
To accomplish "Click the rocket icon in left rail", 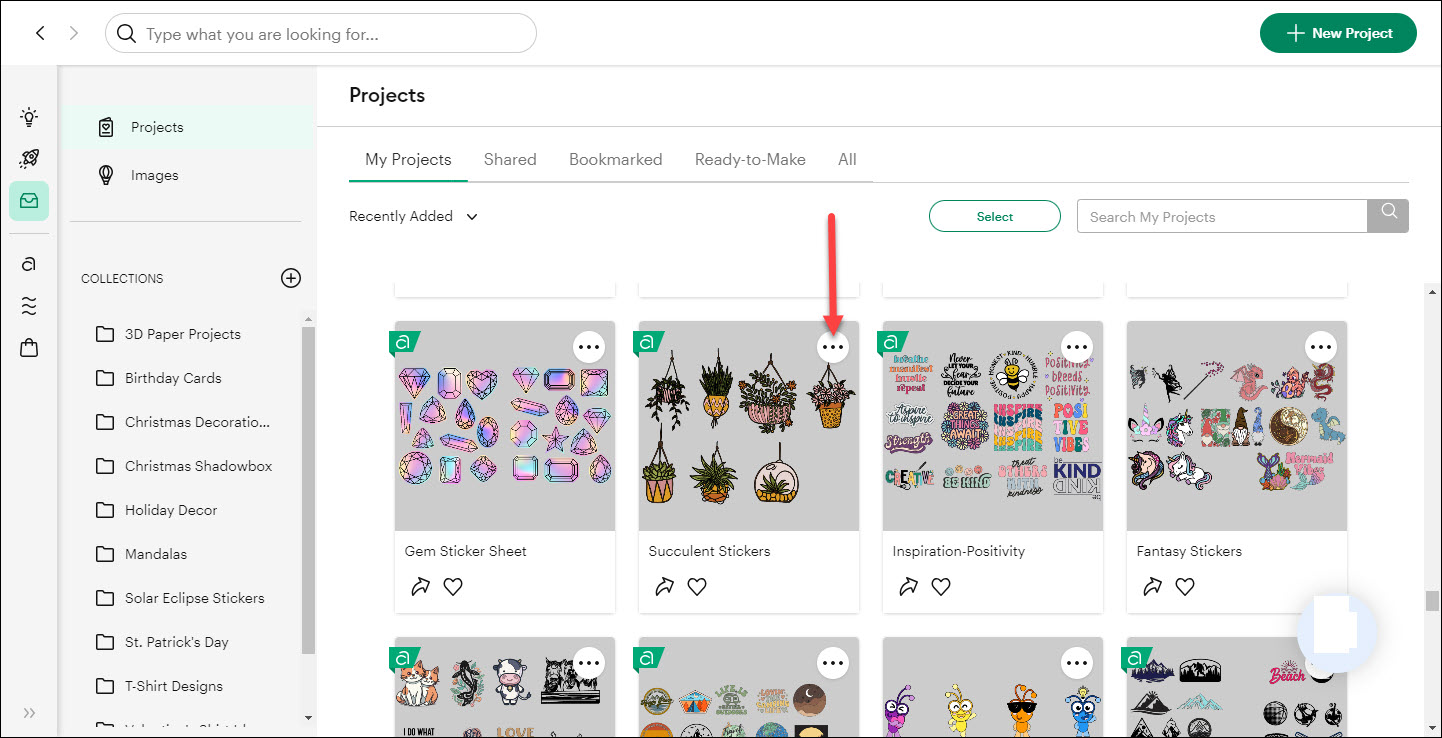I will pos(29,159).
